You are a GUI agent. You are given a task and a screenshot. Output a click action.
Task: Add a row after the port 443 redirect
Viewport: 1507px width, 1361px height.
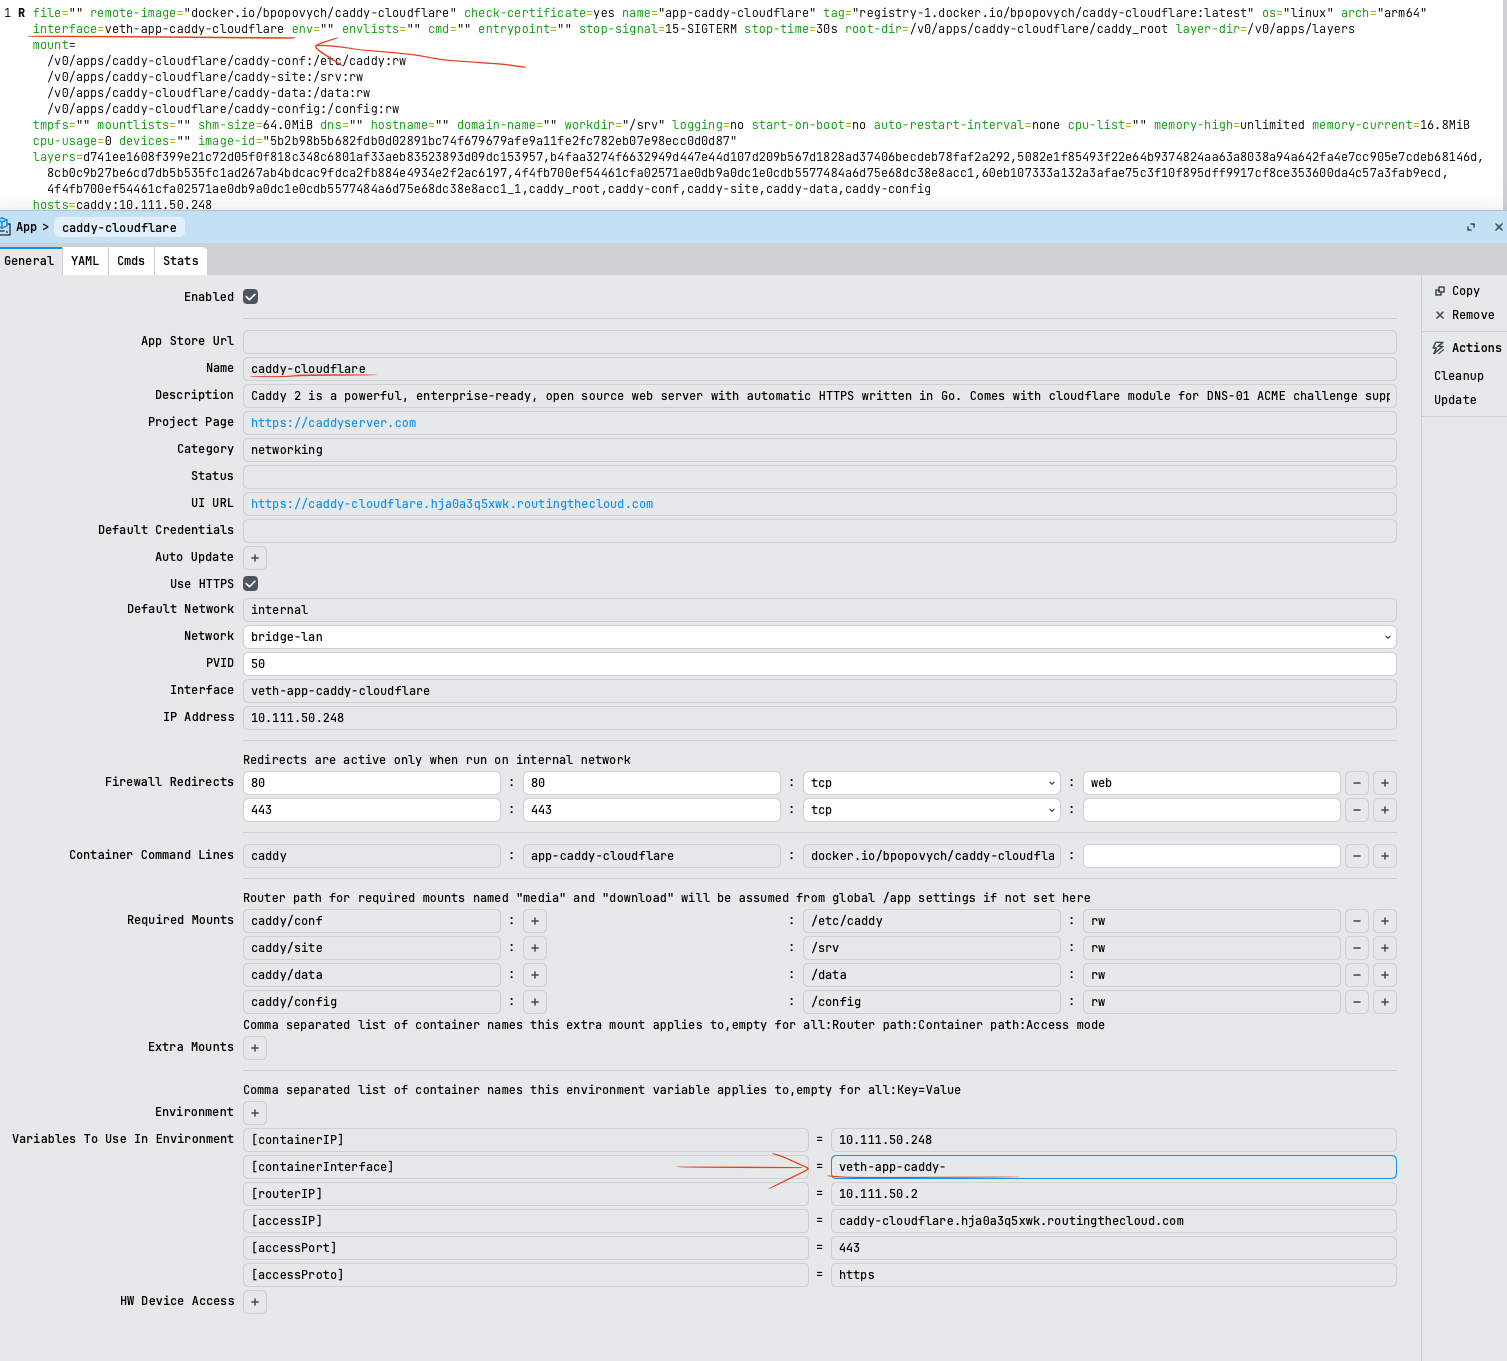click(x=1385, y=810)
